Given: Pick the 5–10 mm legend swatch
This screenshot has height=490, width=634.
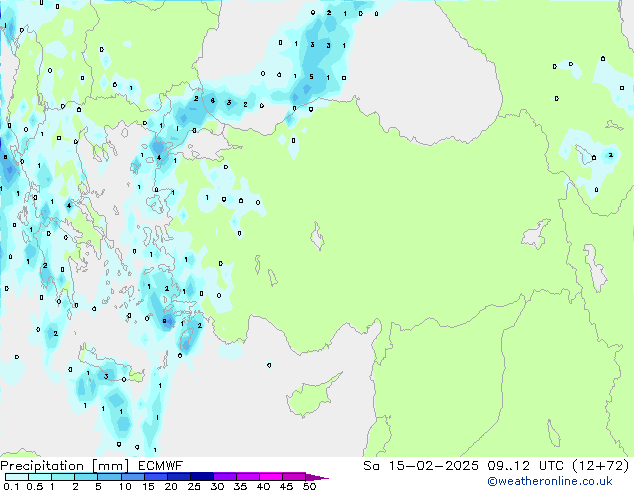Looking at the screenshot, I should (109, 477).
